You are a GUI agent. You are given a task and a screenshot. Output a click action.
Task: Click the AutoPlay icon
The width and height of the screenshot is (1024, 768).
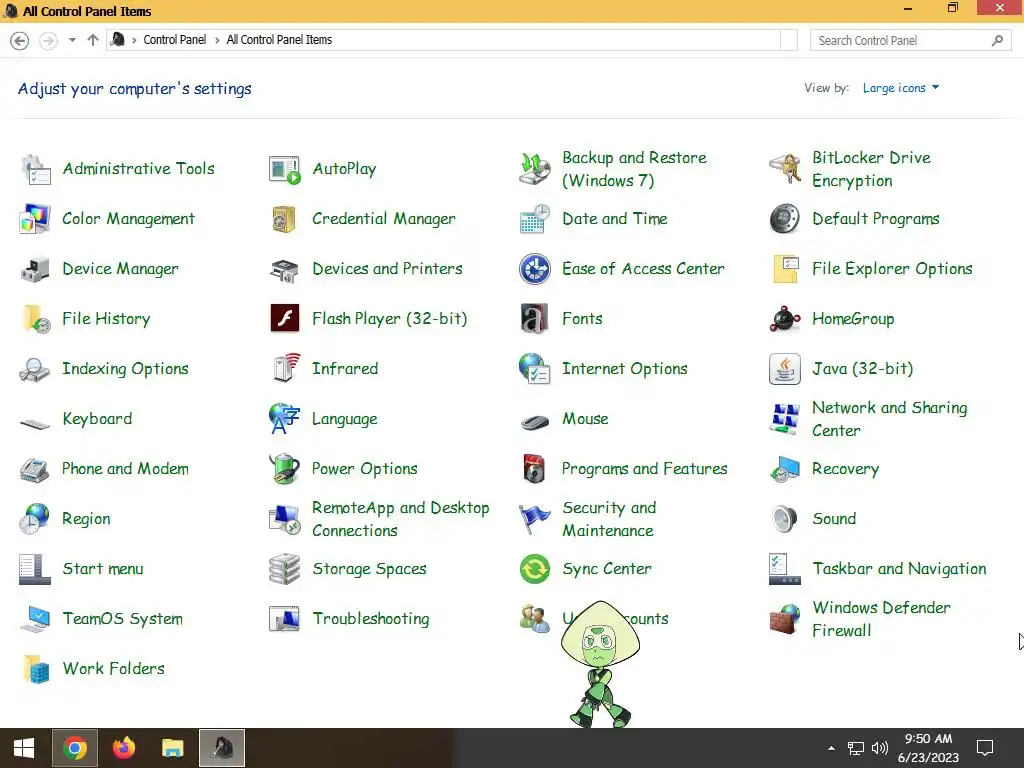(285, 169)
